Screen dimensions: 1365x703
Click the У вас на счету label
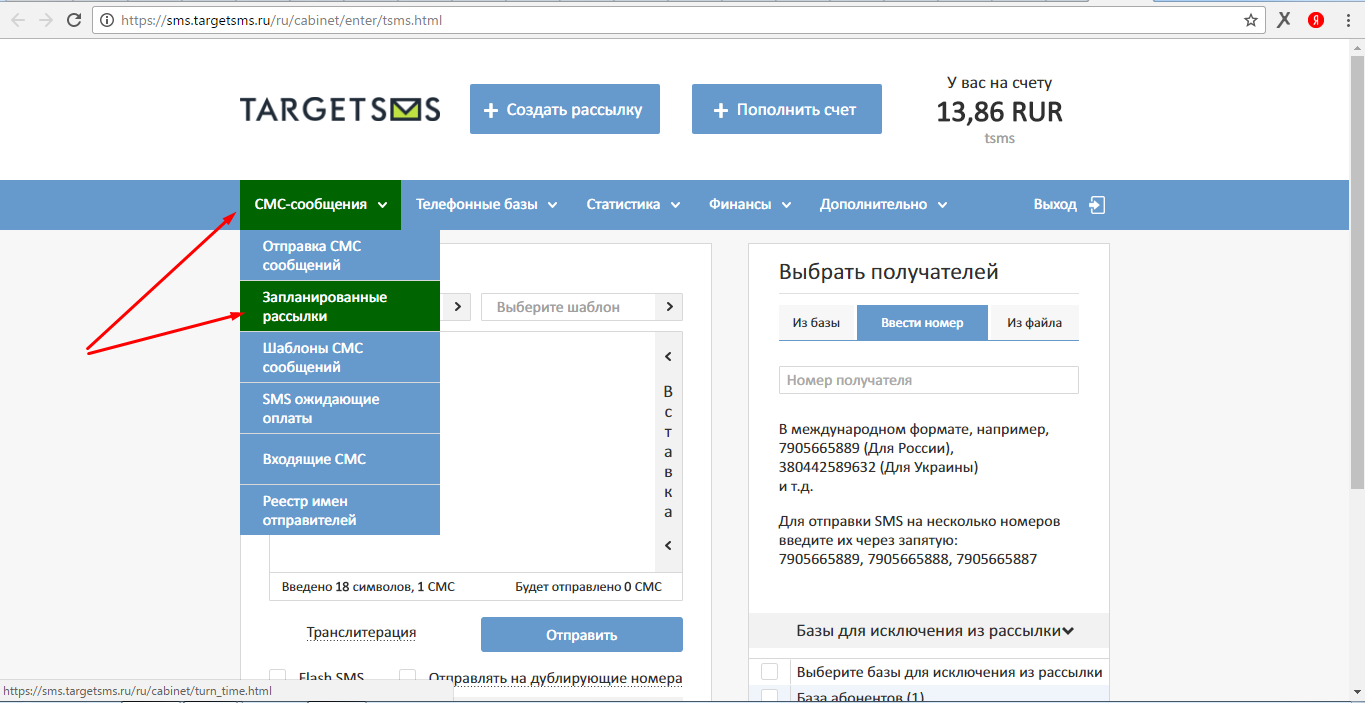[999, 83]
